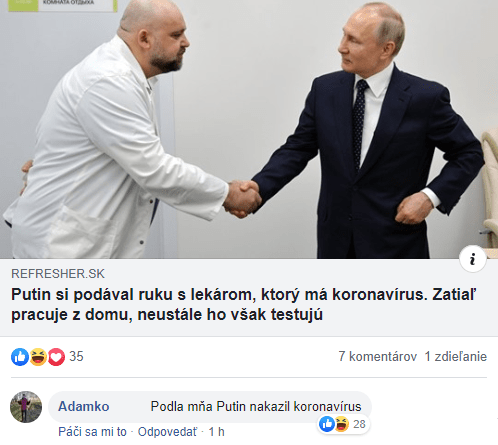This screenshot has width=498, height=445.
Task: Click the info icon on article image
Action: (473, 259)
